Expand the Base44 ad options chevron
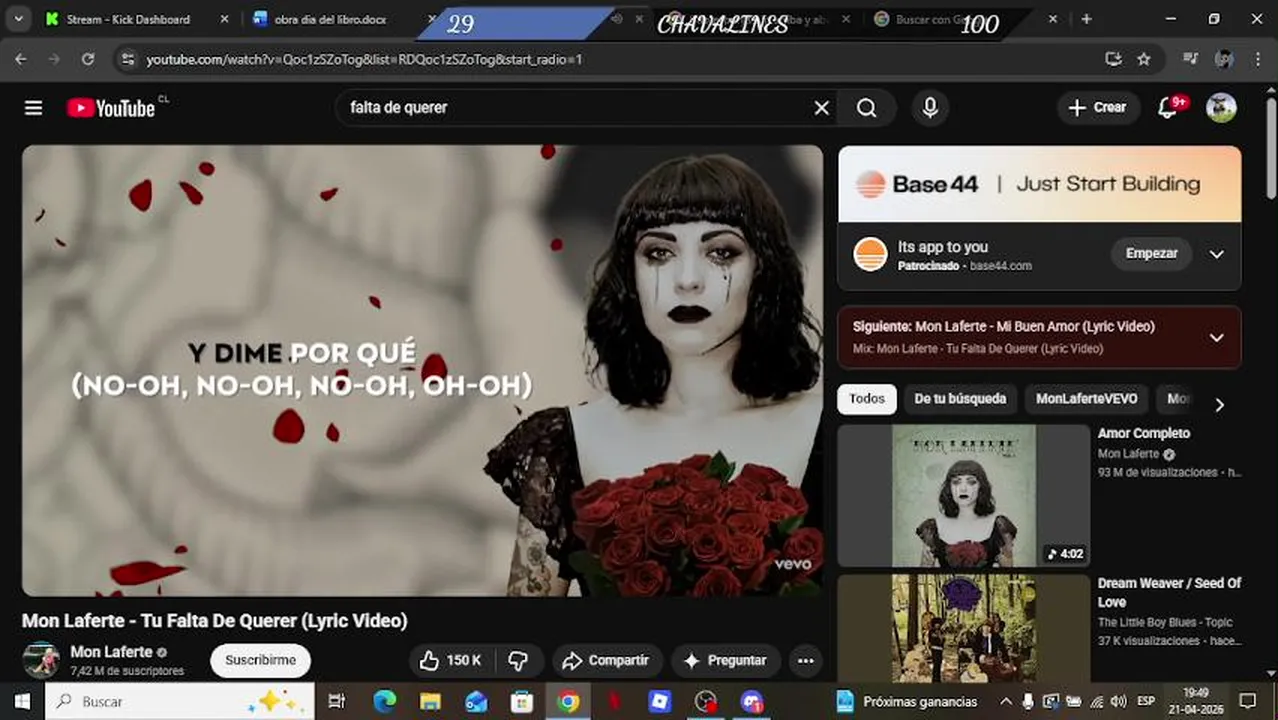Screen dimensions: 1278x720 point(1216,254)
